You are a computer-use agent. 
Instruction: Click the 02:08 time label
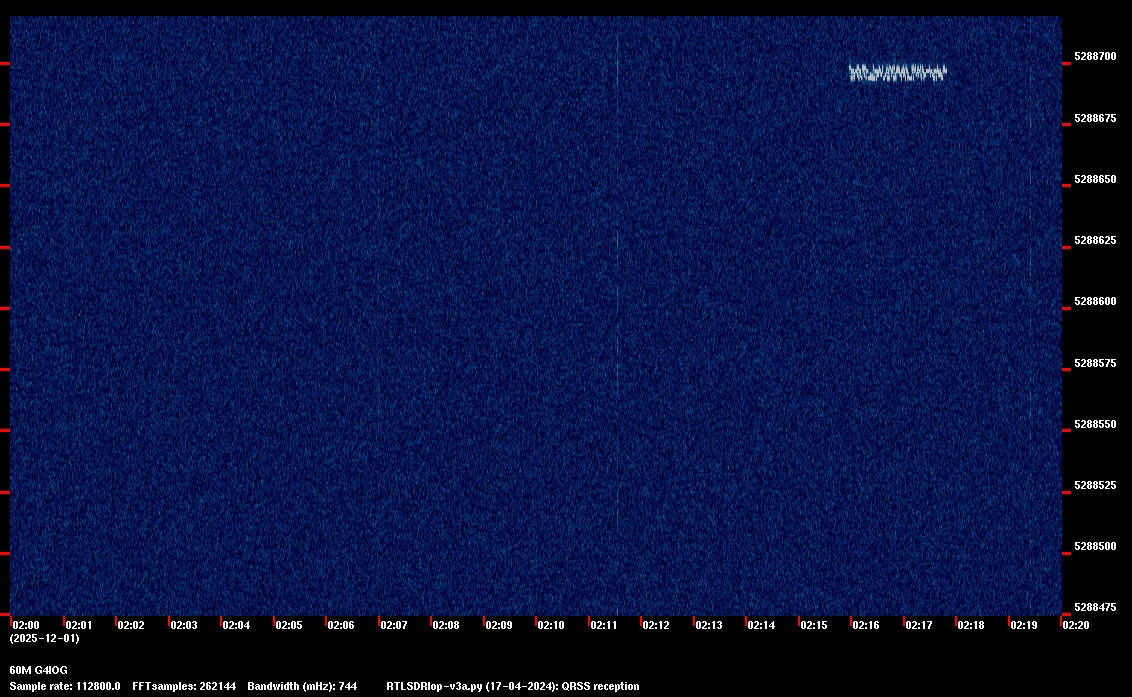pos(445,625)
